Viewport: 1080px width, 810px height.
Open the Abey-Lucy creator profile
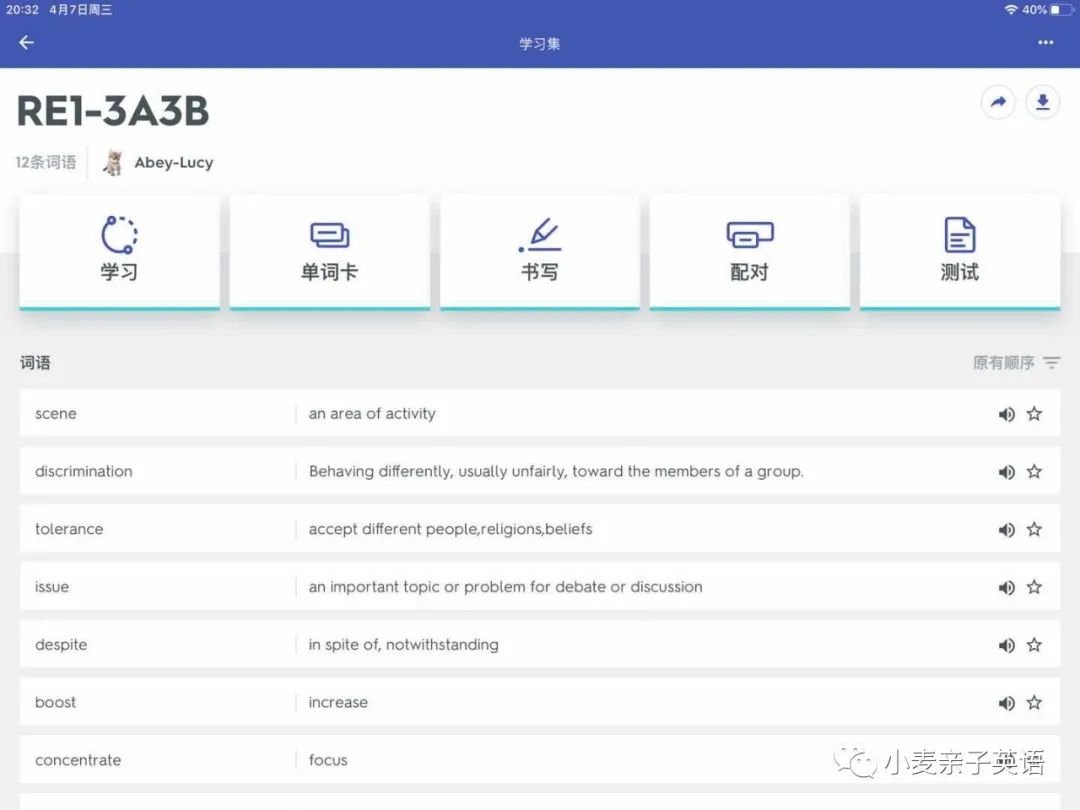coord(174,163)
